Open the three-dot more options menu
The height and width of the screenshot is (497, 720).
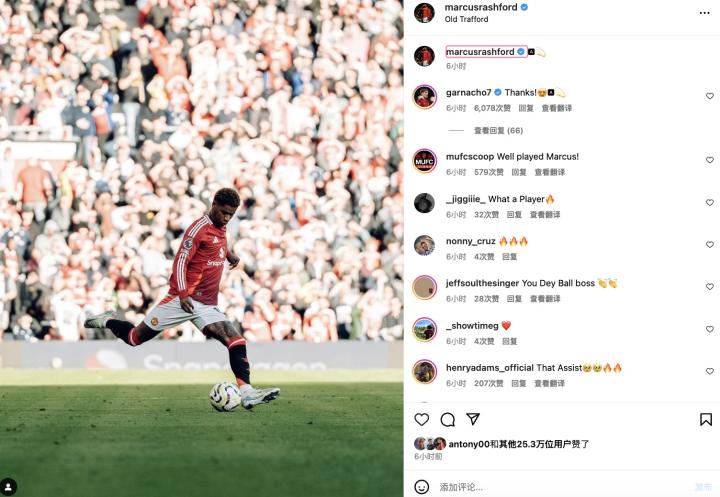pos(704,13)
